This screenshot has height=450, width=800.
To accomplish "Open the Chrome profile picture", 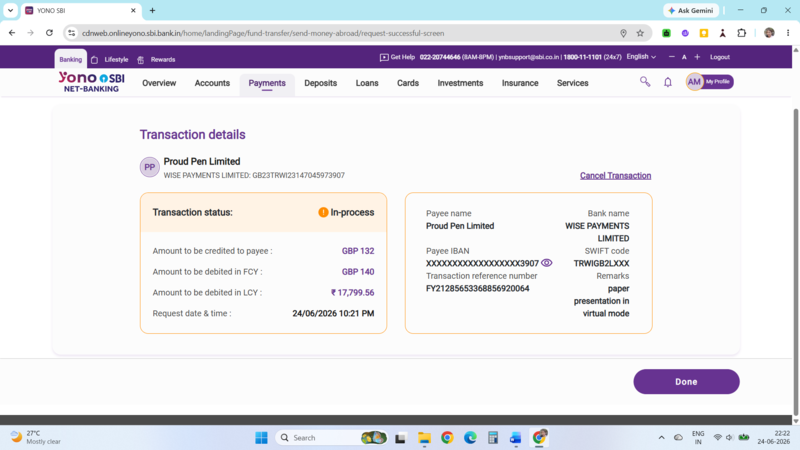I will point(769,33).
